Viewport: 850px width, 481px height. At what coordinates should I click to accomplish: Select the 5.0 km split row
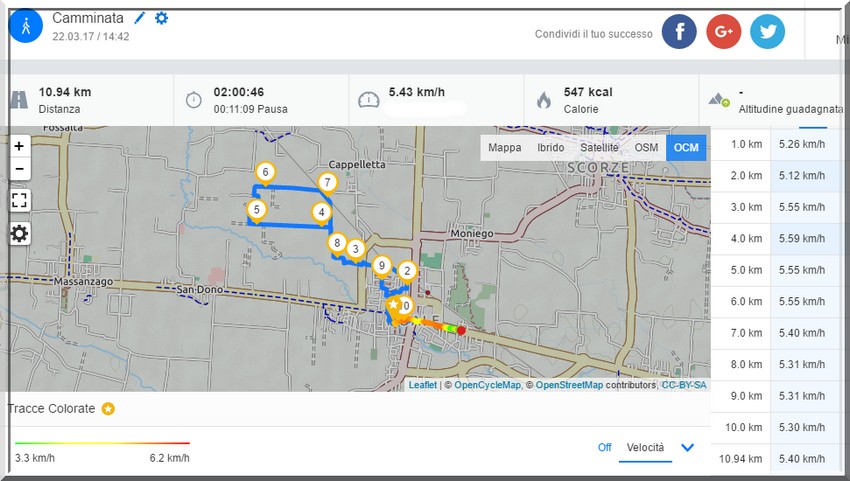click(777, 270)
